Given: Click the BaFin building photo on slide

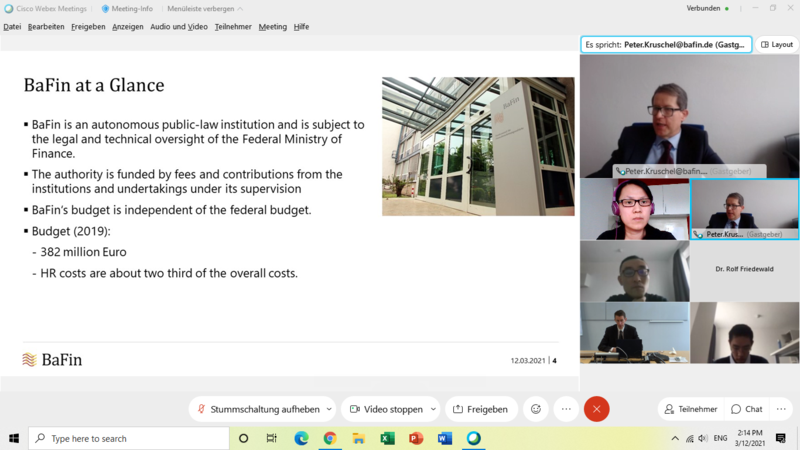Looking at the screenshot, I should point(478,146).
